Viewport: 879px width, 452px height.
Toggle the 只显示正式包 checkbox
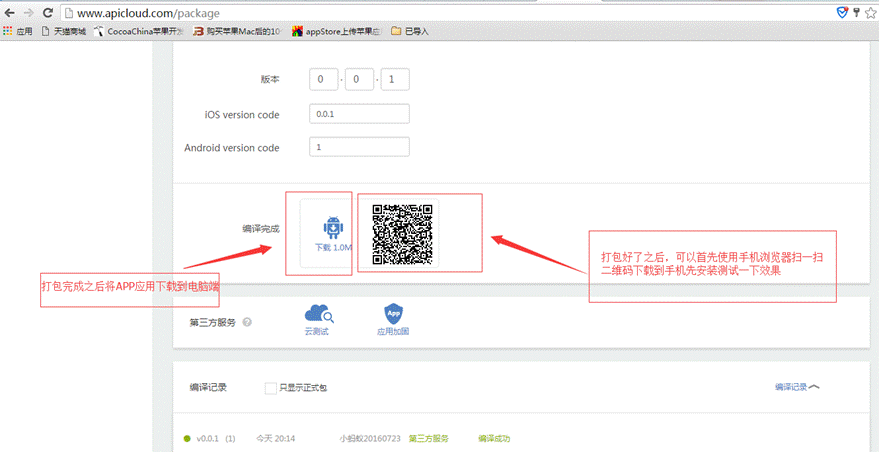click(271, 388)
